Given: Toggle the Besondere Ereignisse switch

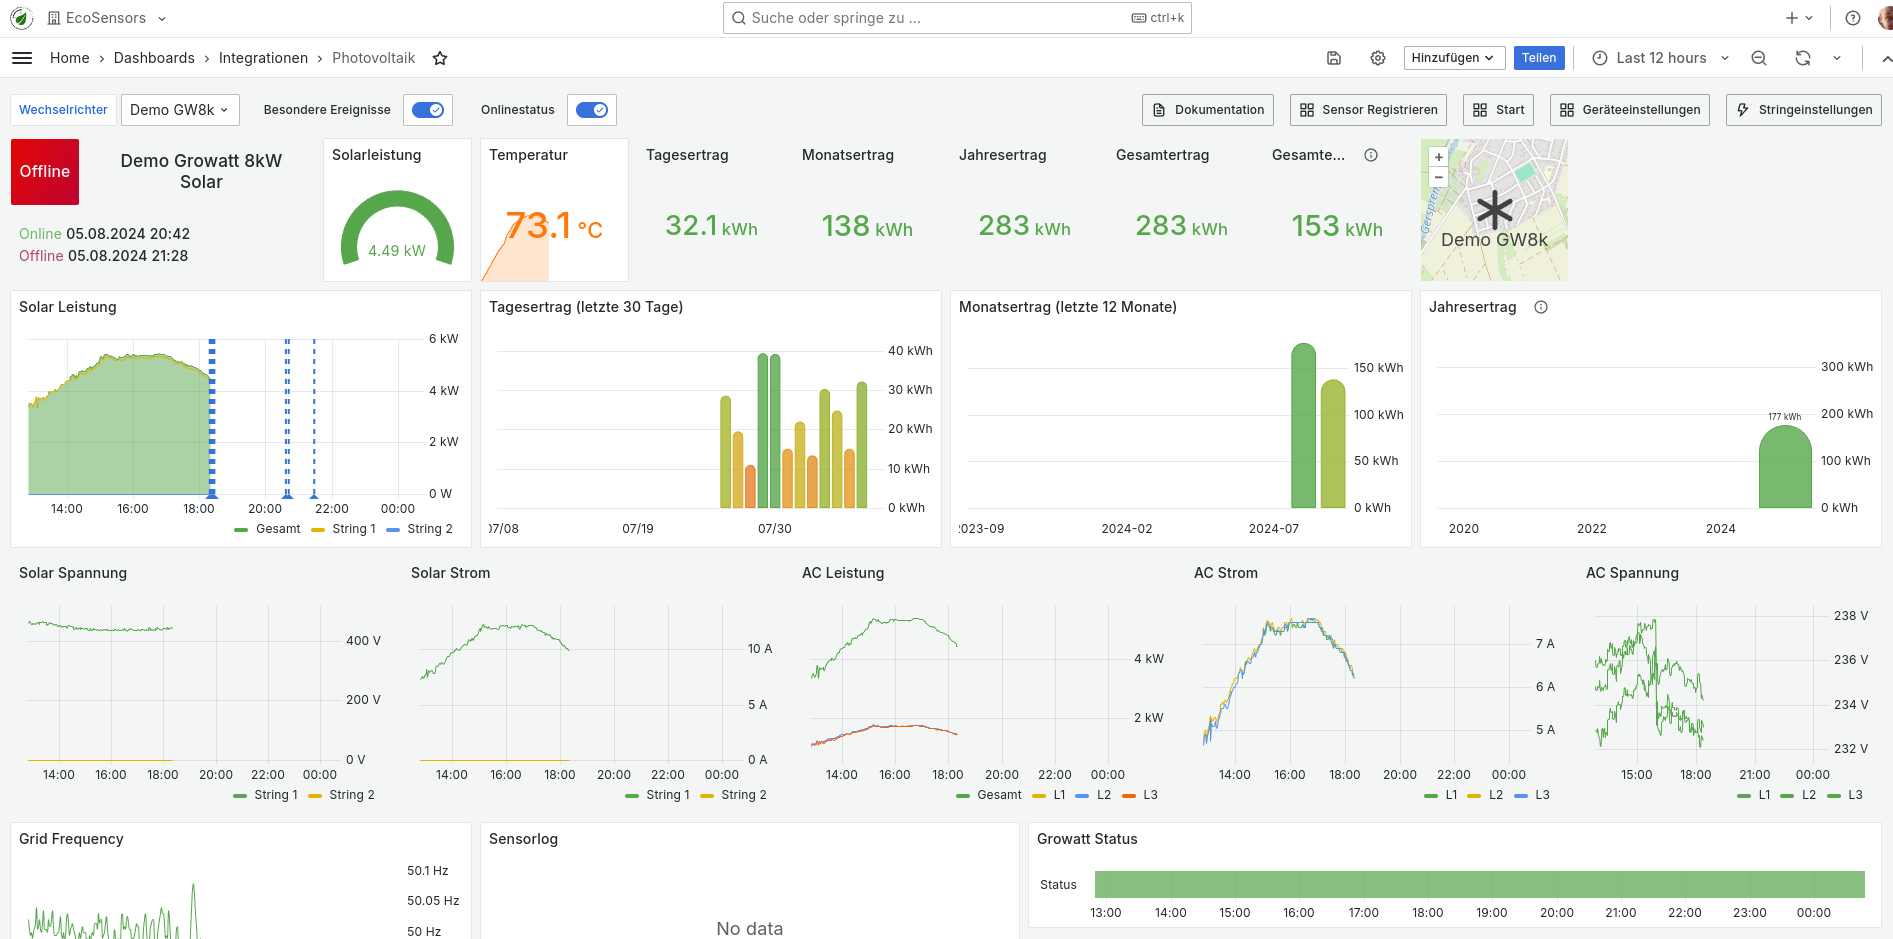Looking at the screenshot, I should click(x=428, y=110).
